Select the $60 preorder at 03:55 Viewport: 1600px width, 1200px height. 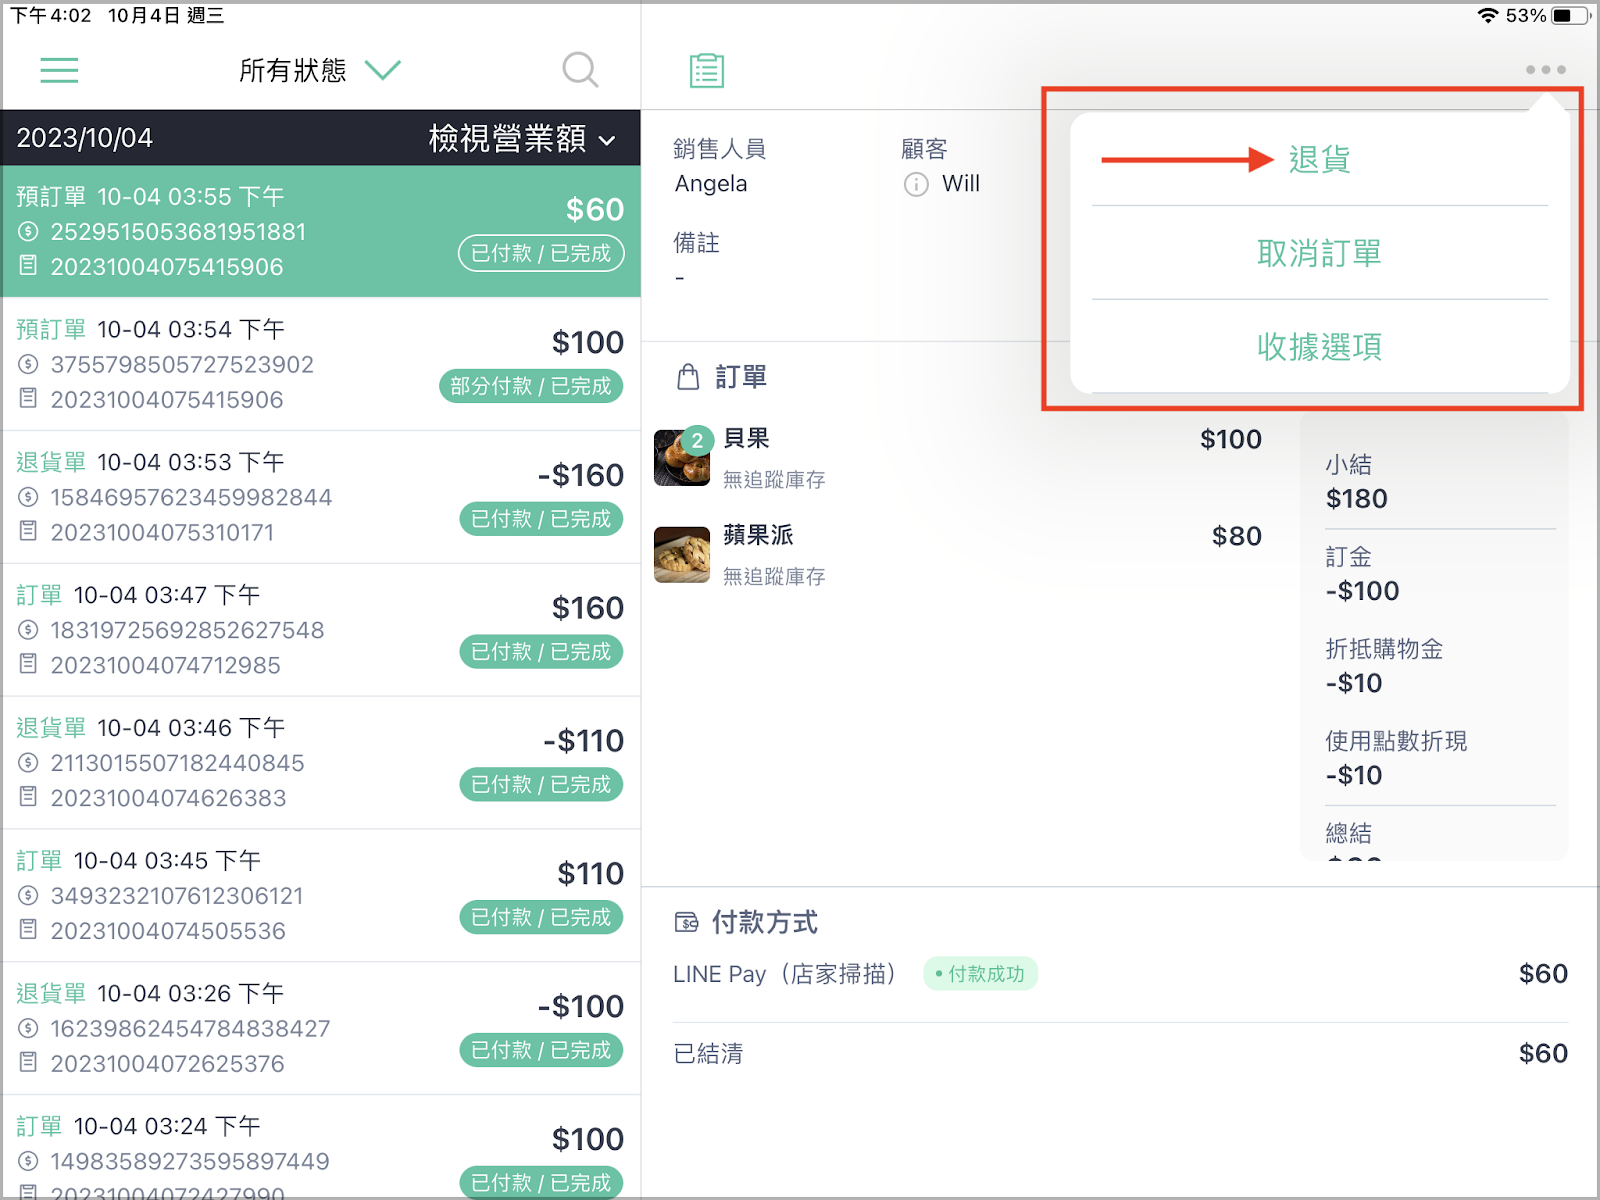pyautogui.click(x=321, y=231)
